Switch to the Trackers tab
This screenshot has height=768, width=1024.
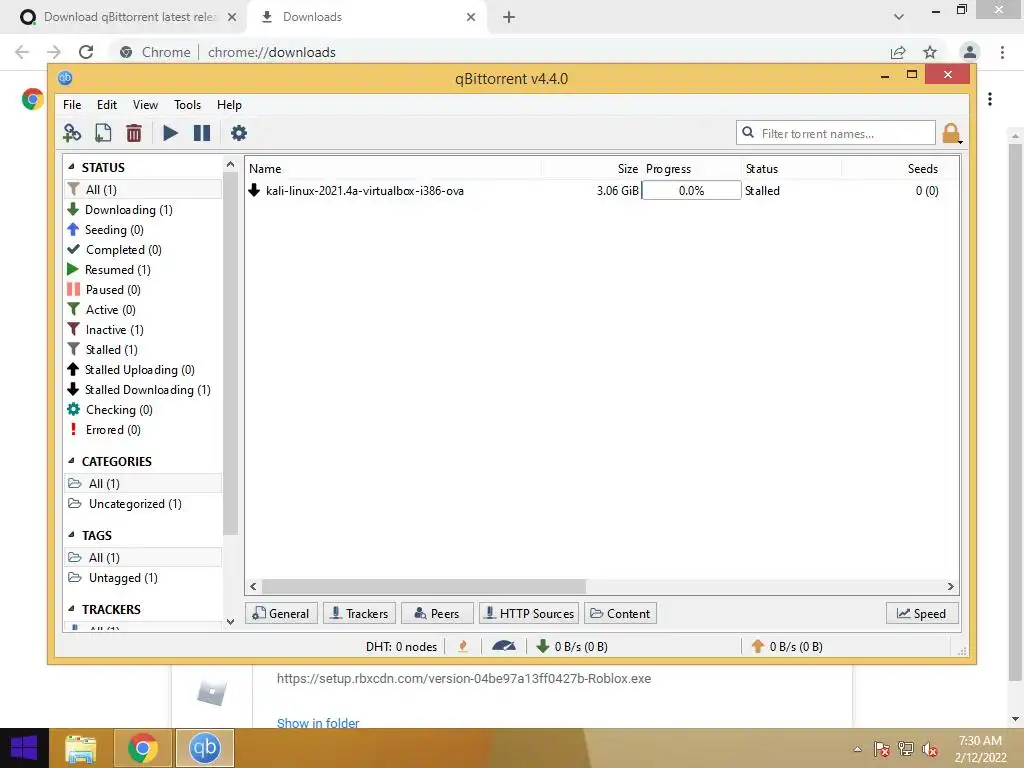(359, 613)
